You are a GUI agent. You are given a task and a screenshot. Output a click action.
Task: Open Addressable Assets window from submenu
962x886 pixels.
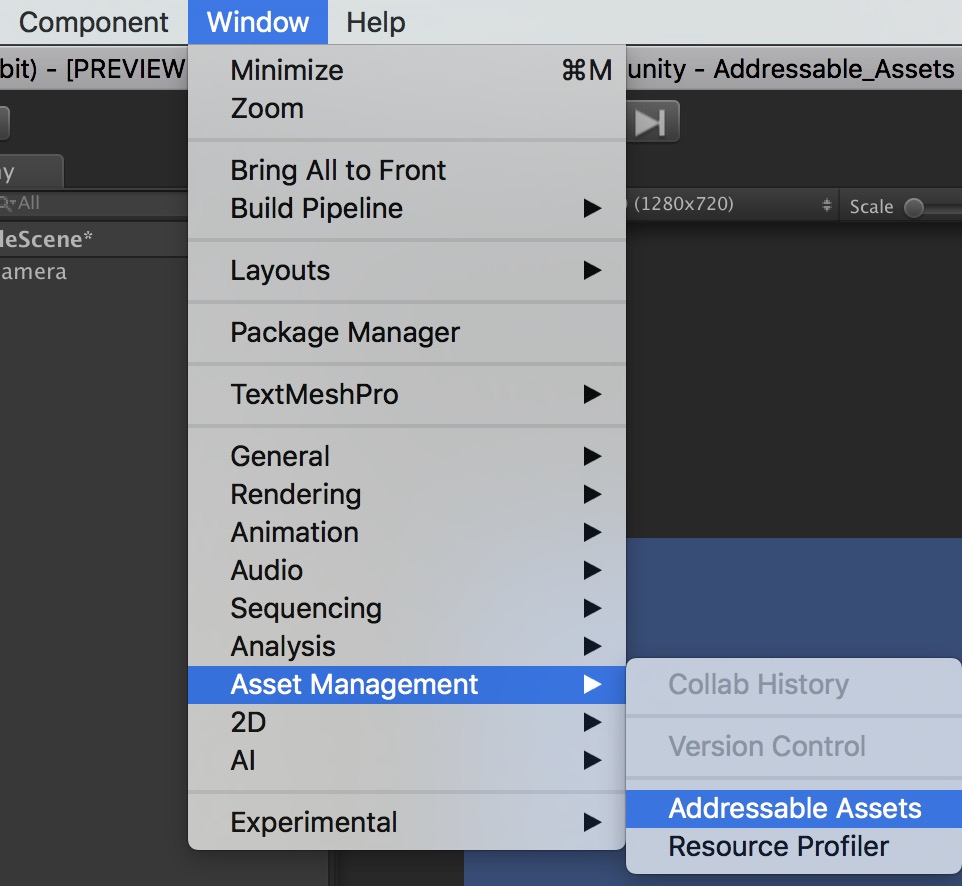coord(794,808)
